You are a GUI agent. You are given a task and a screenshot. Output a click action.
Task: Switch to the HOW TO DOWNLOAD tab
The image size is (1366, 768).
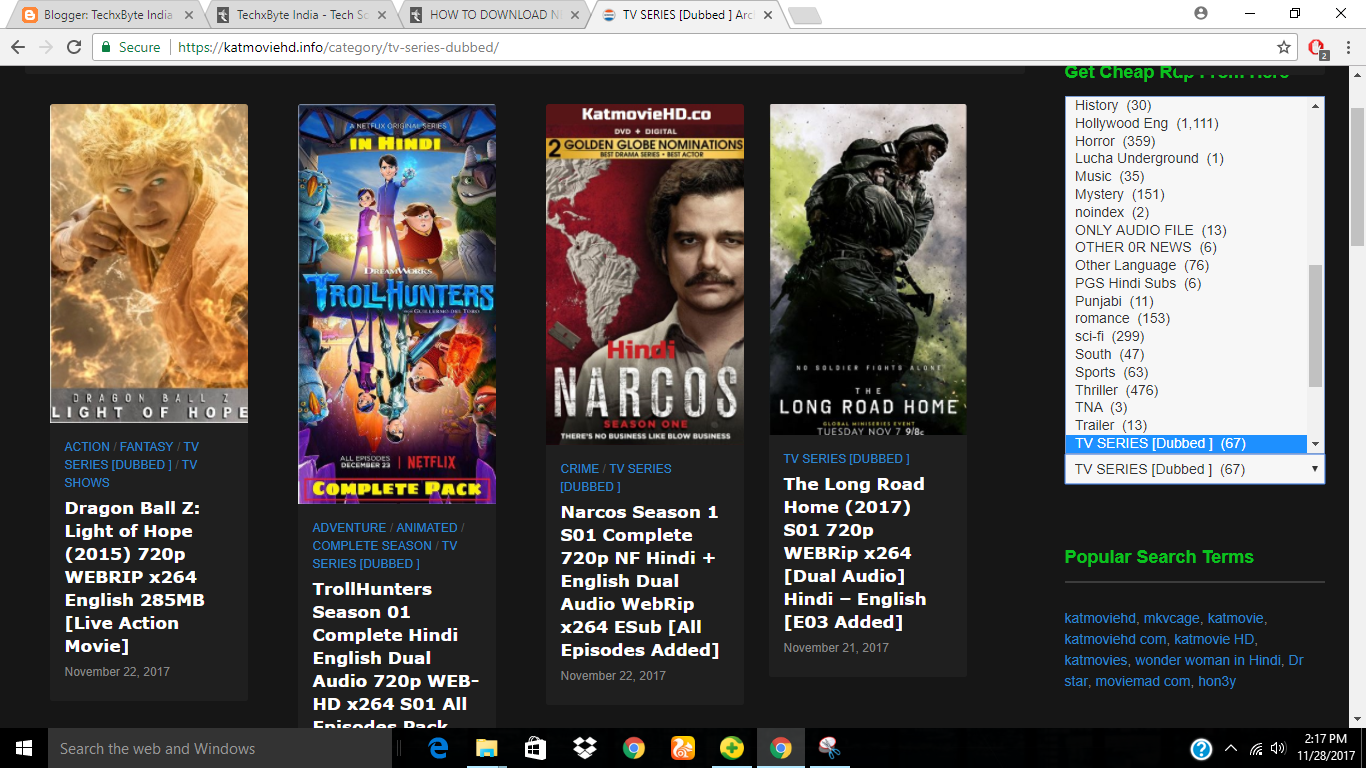(x=493, y=15)
